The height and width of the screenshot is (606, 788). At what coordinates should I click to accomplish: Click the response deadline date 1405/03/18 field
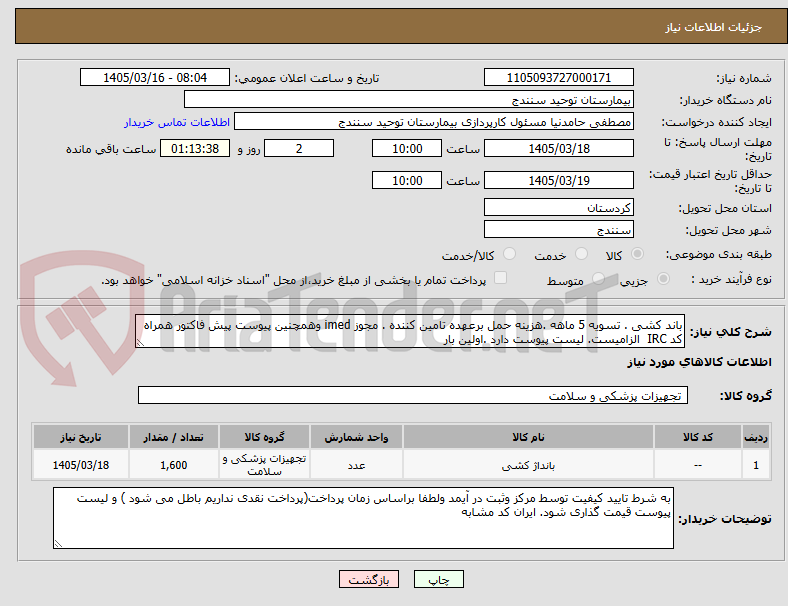click(x=558, y=149)
